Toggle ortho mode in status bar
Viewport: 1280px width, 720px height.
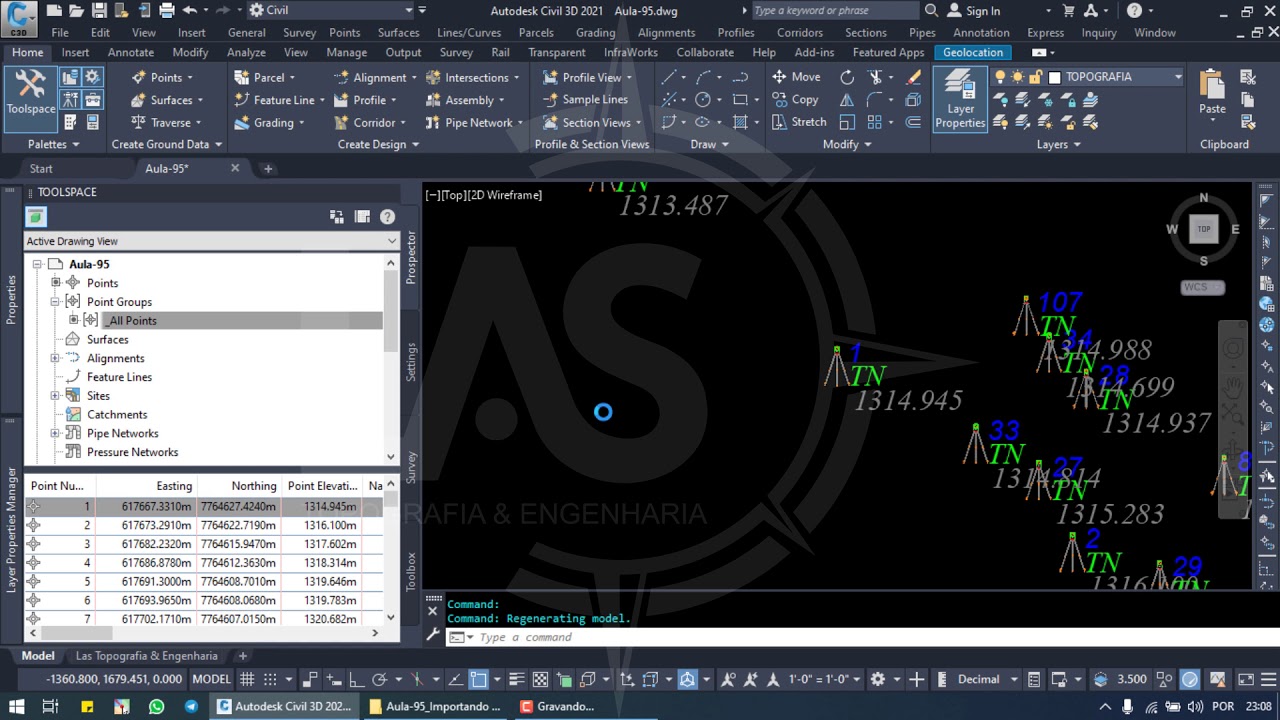(356, 679)
